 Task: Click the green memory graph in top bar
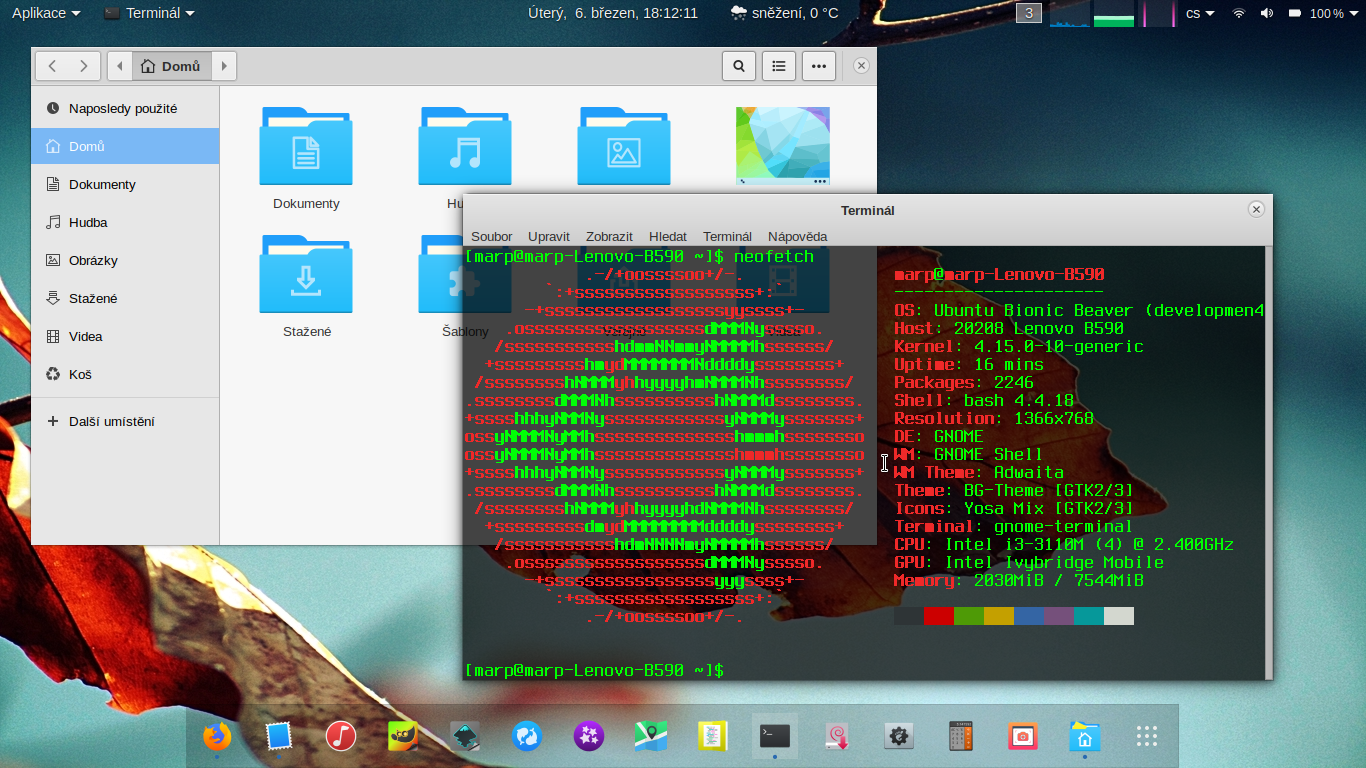(1113, 13)
